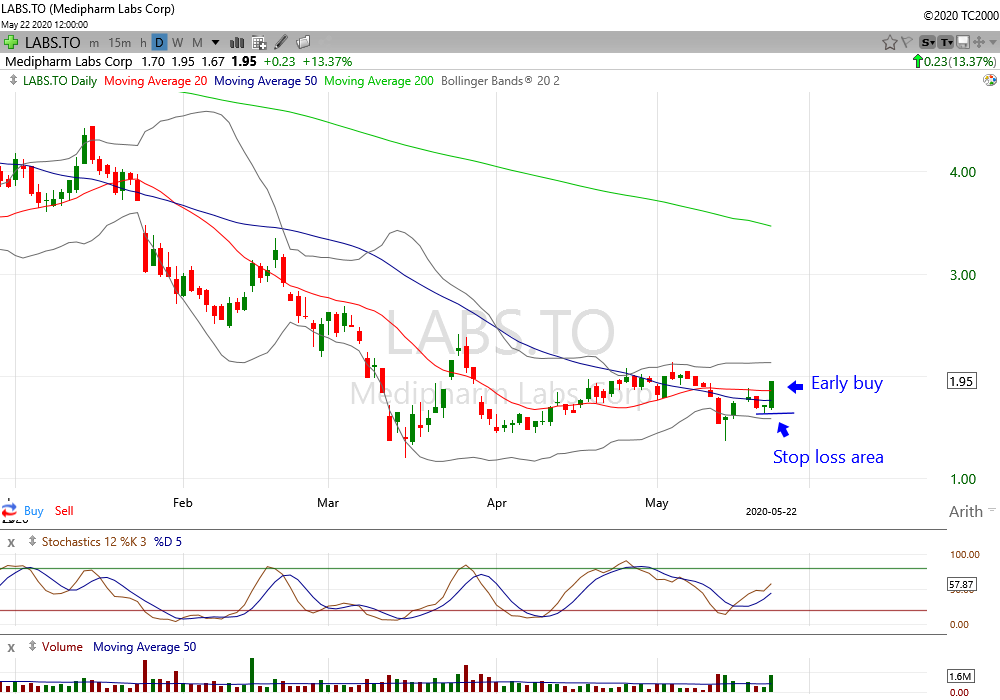Select the pencil drawing tools icon

coord(281,43)
